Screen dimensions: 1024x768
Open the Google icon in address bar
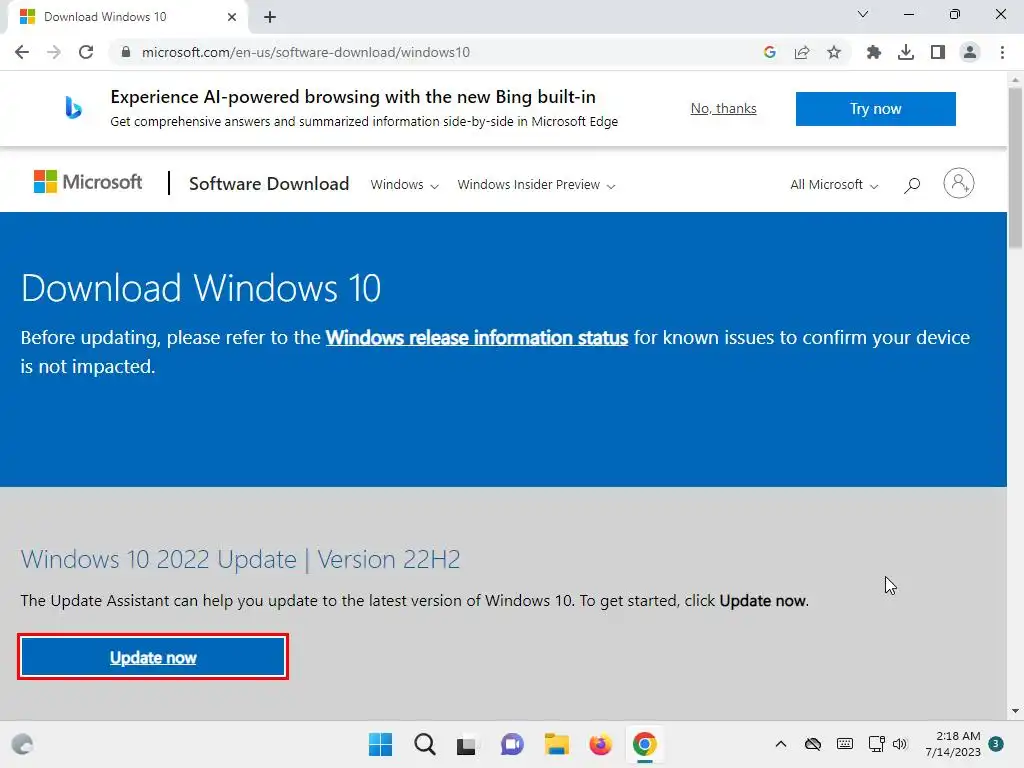(x=769, y=52)
